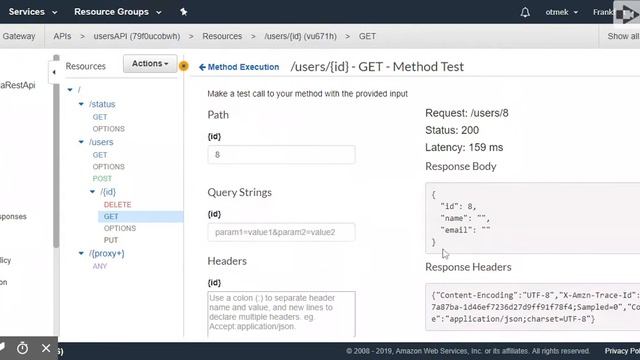This screenshot has height=360, width=640.
Task: Click the X icon in bottom overlay
Action: (x=46, y=348)
